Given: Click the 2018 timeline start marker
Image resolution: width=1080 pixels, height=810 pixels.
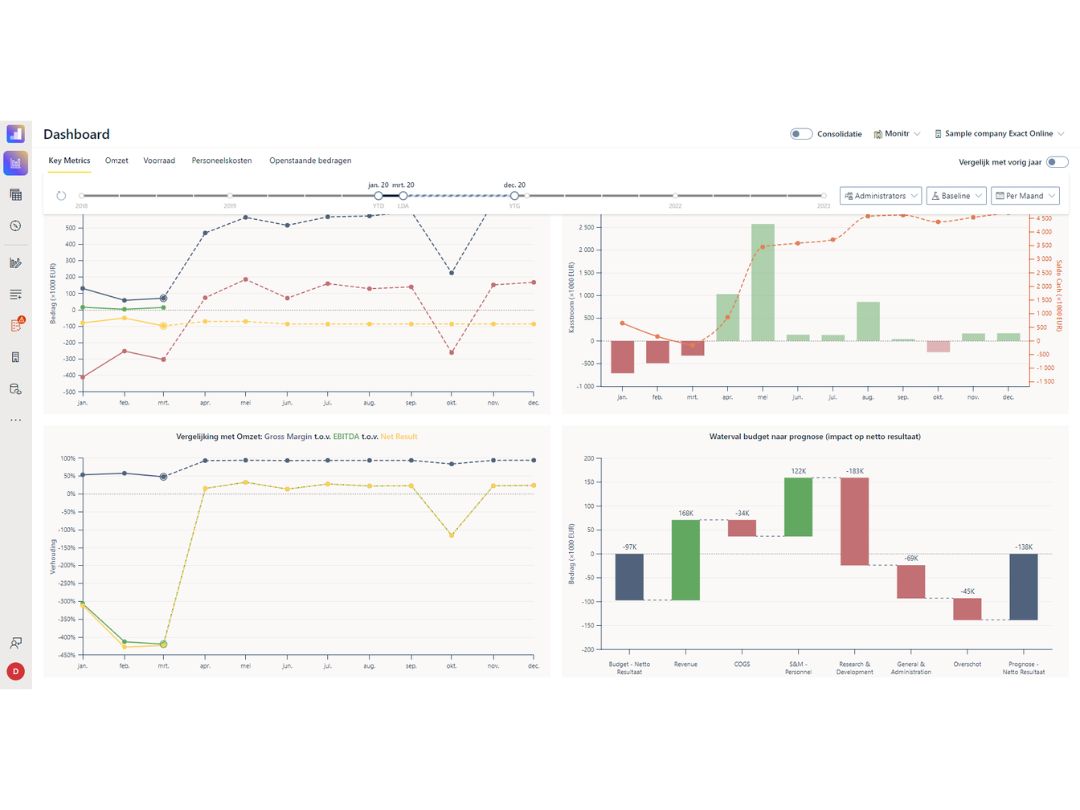Looking at the screenshot, I should [81, 196].
